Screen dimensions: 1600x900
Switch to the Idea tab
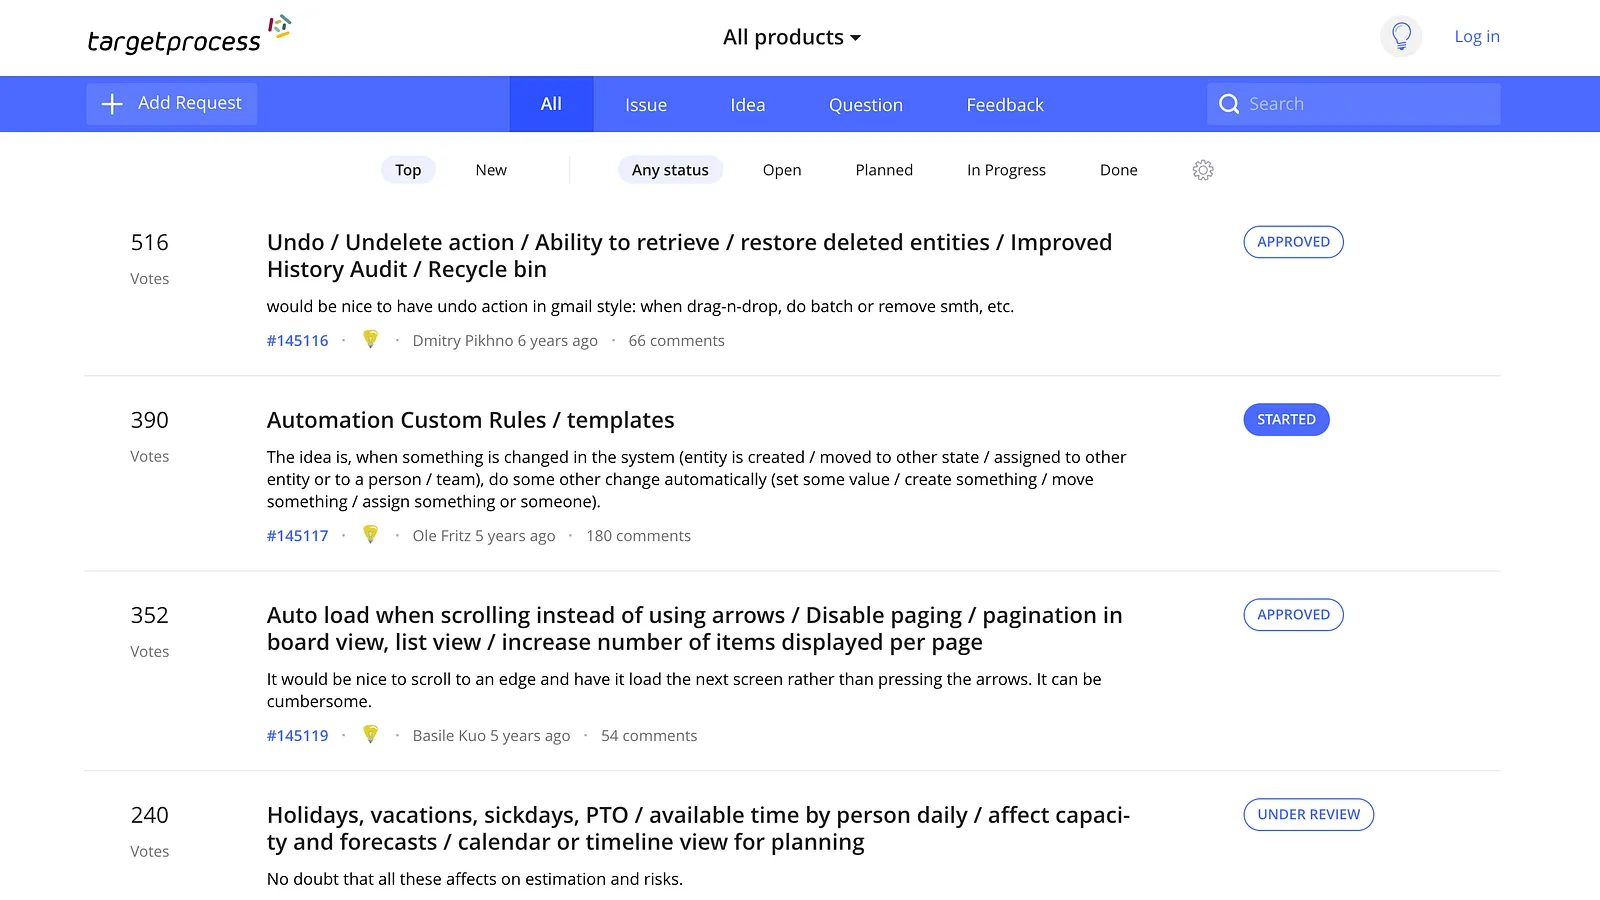748,104
